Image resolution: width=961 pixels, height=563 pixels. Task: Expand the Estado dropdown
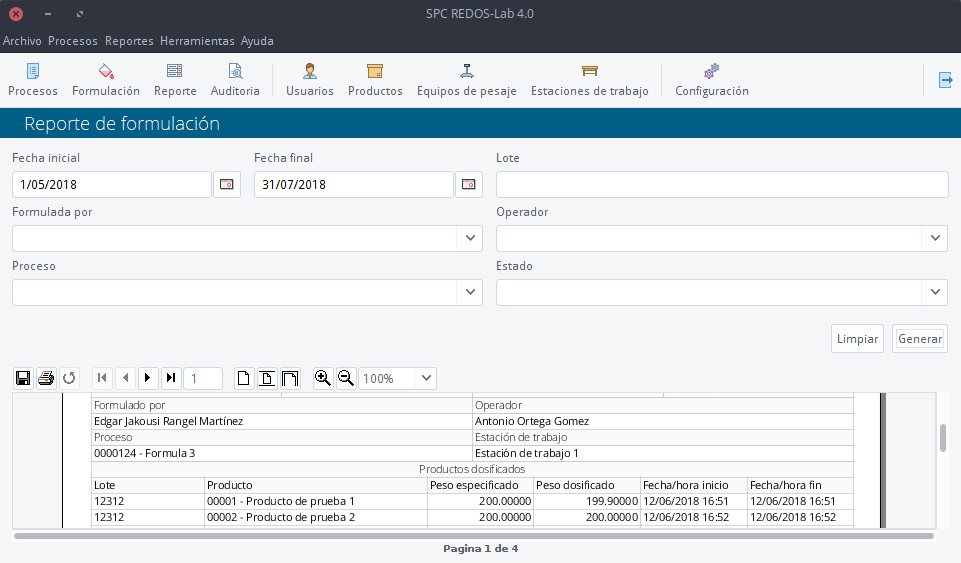tap(935, 292)
